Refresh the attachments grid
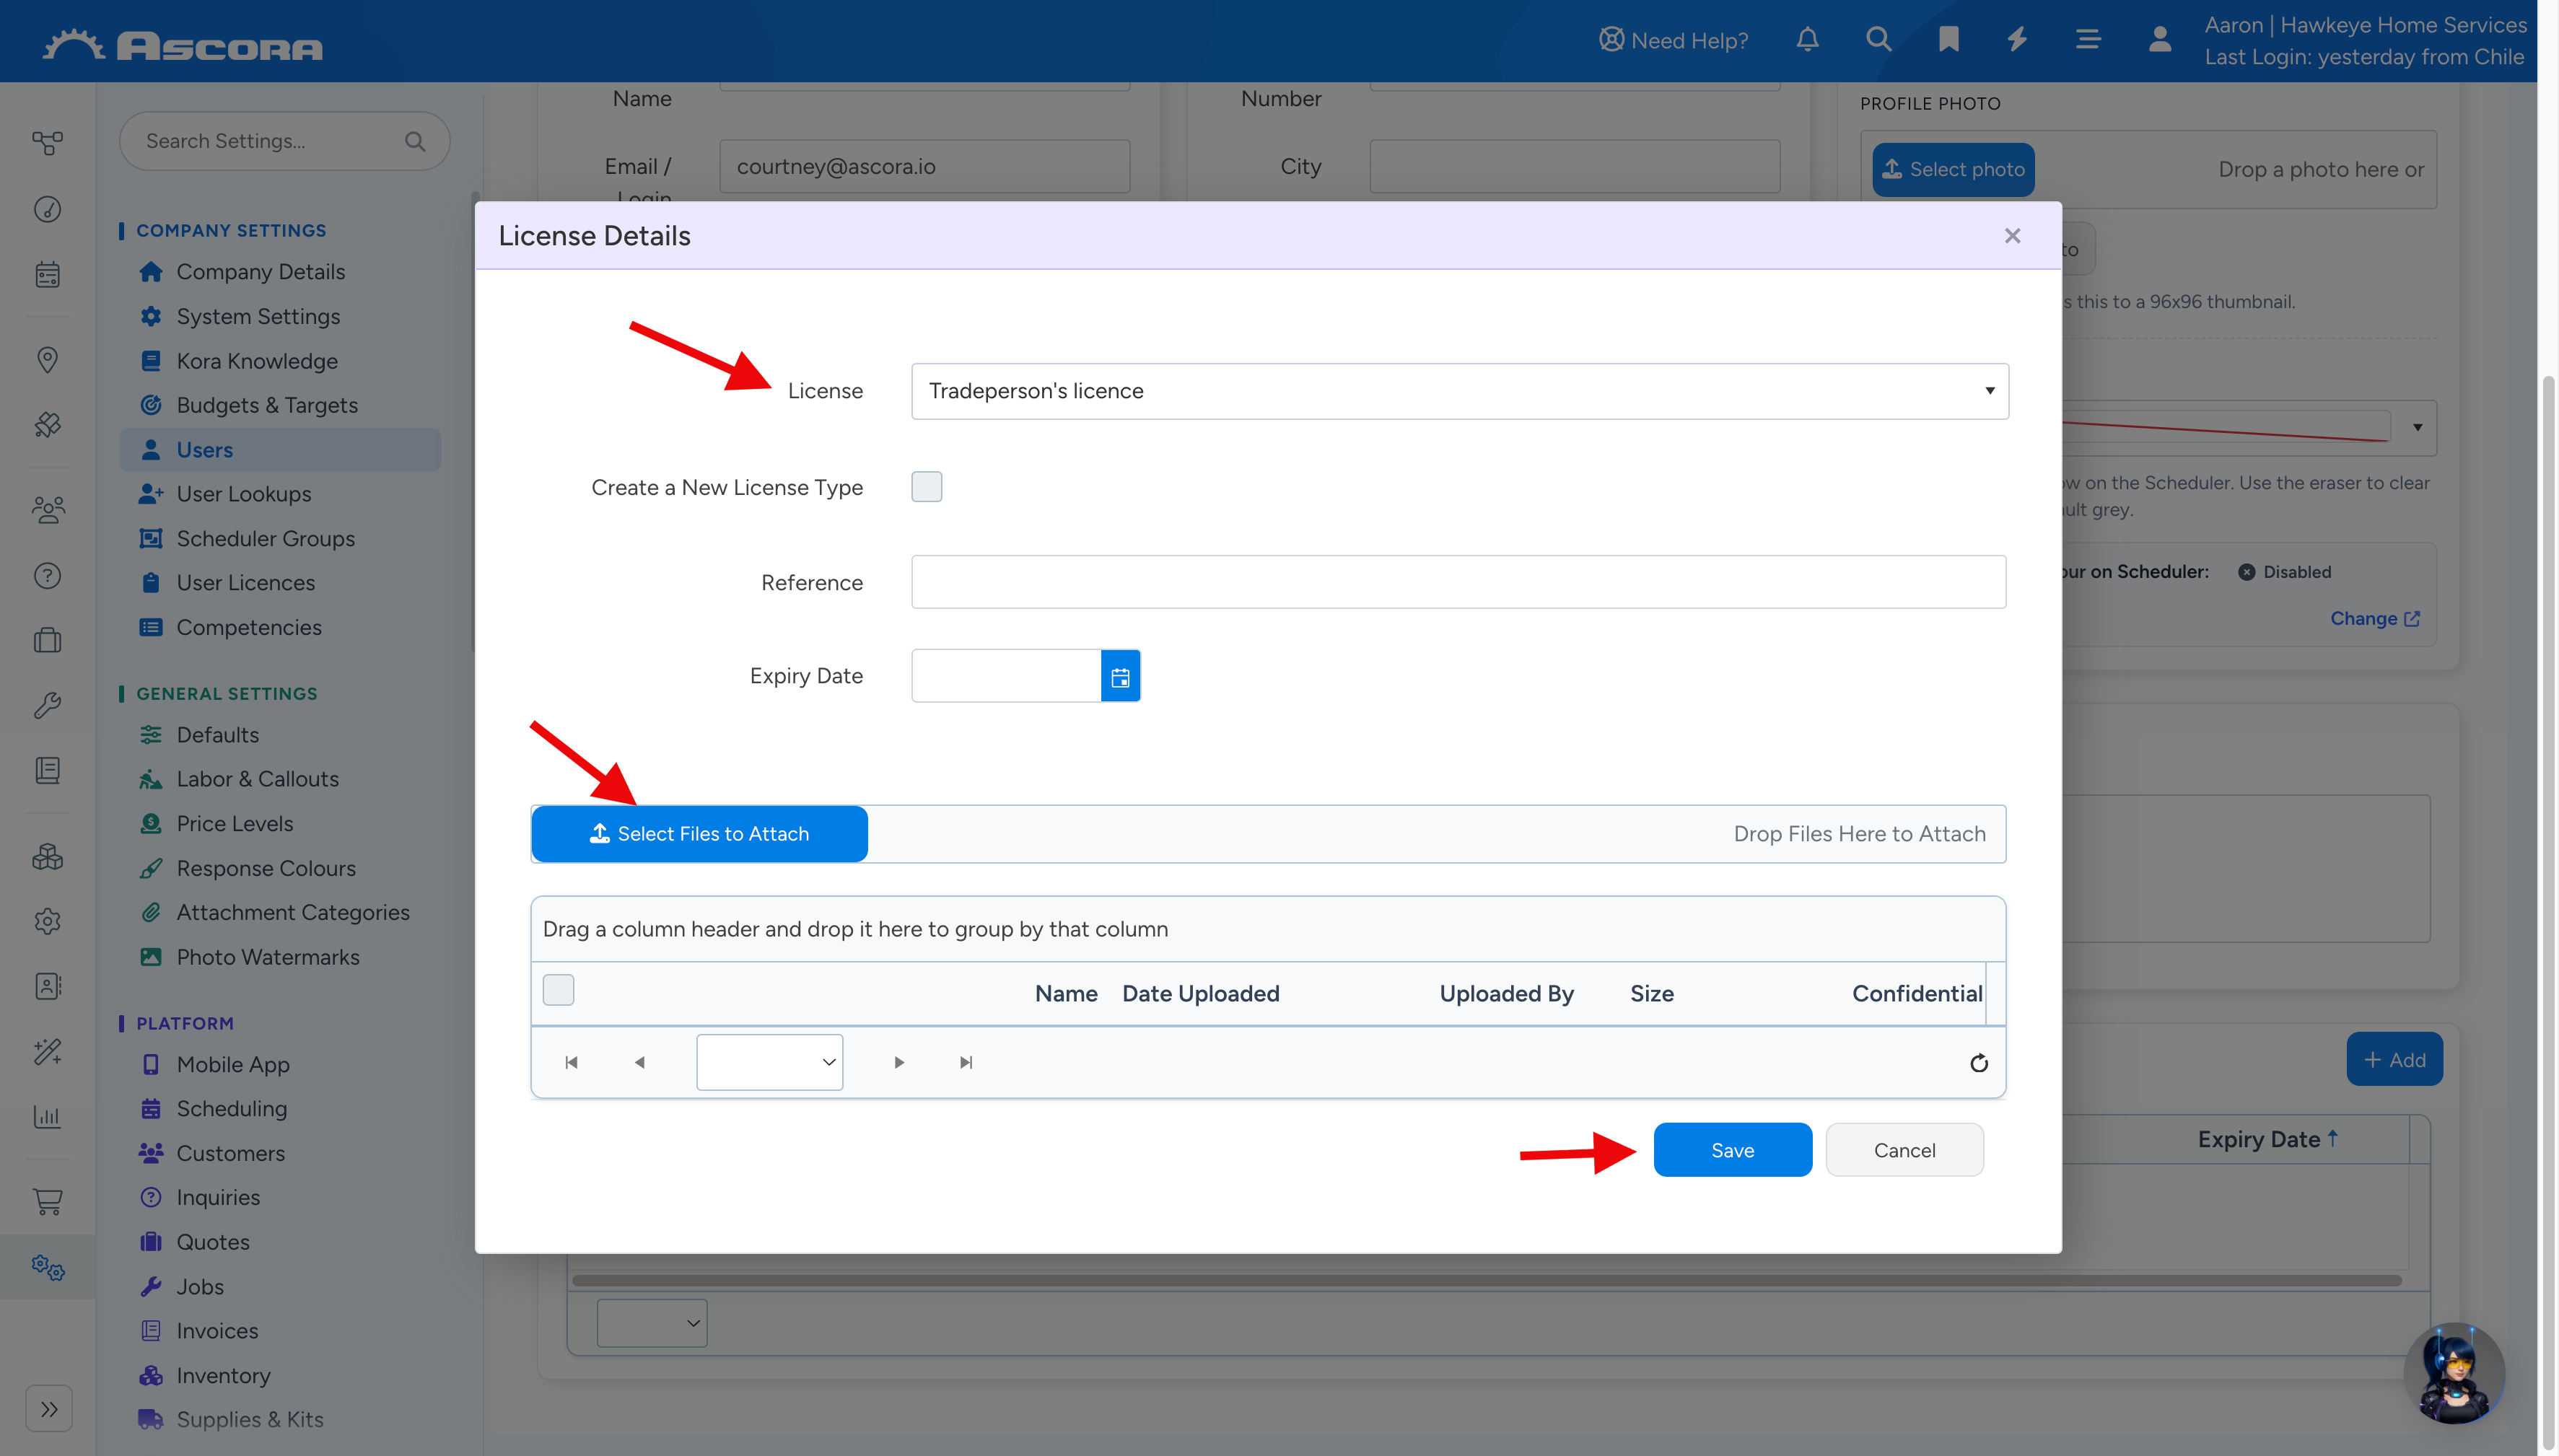 (x=1978, y=1063)
